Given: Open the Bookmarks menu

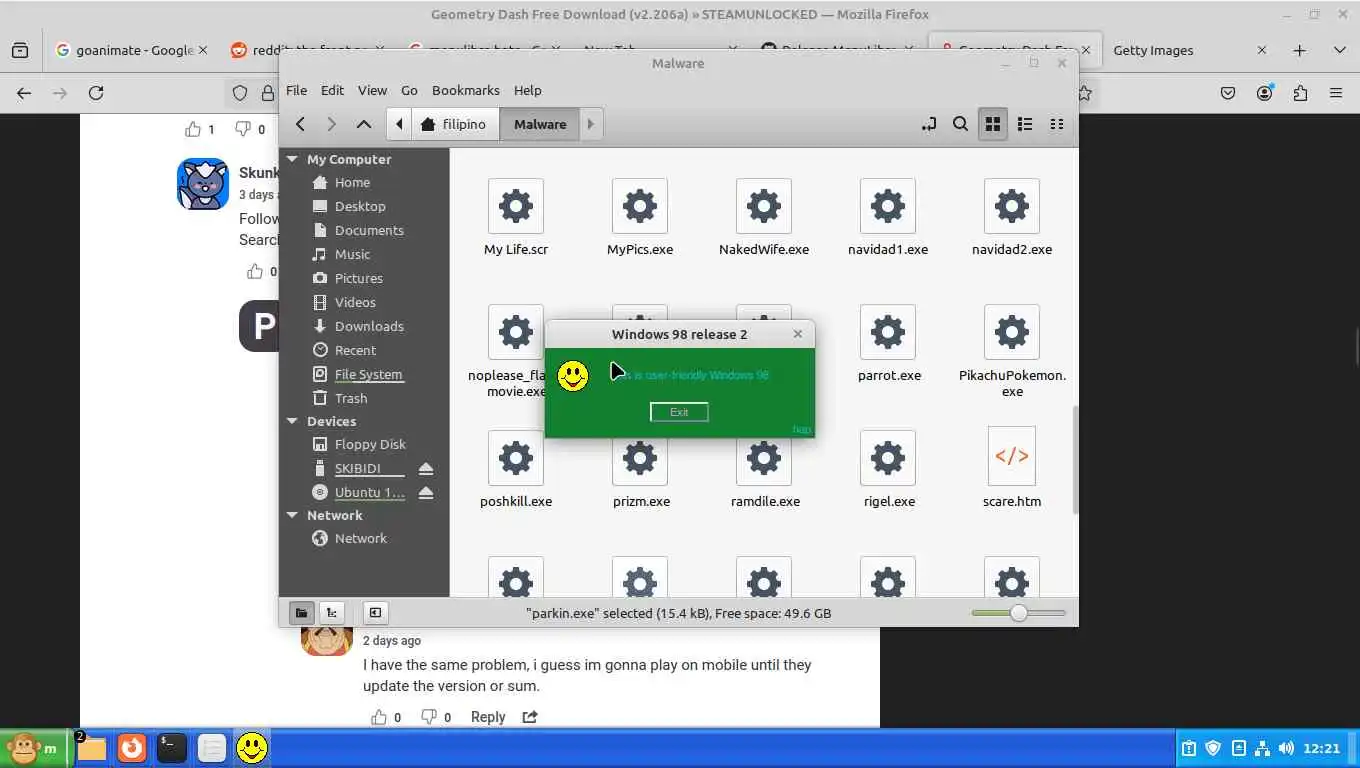Looking at the screenshot, I should 465,90.
